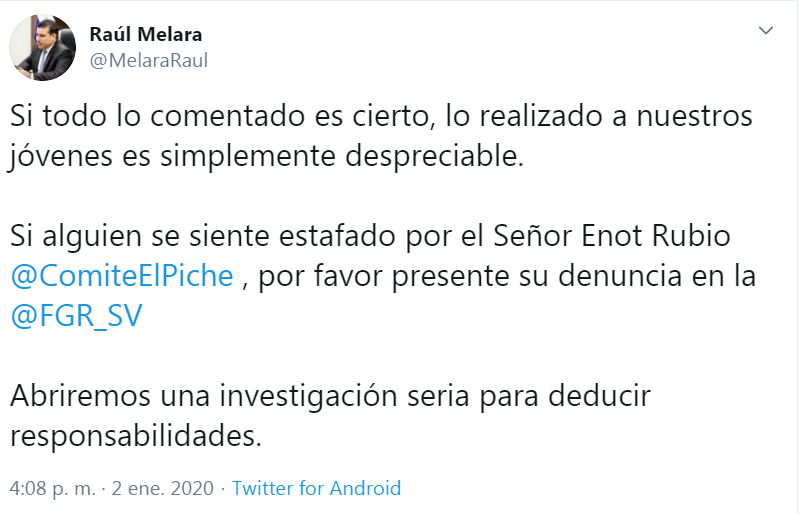Open the tweet options chevron menu
Viewport: 804px width, 514px height.
[x=766, y=32]
